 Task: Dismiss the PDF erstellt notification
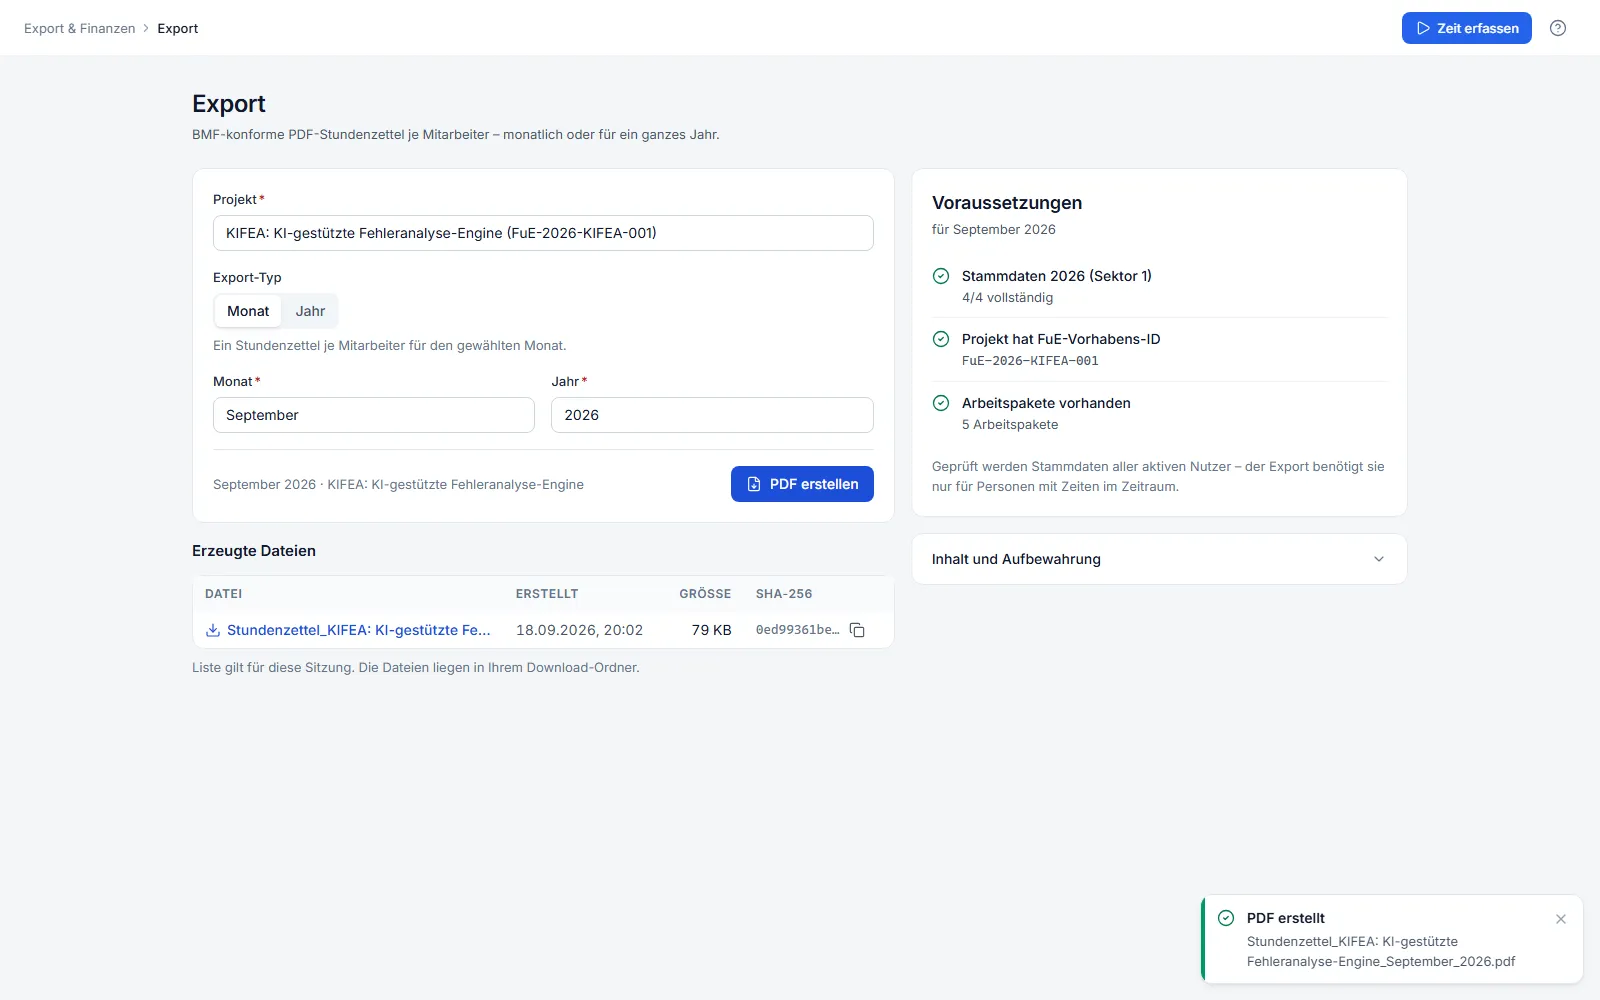1561,919
